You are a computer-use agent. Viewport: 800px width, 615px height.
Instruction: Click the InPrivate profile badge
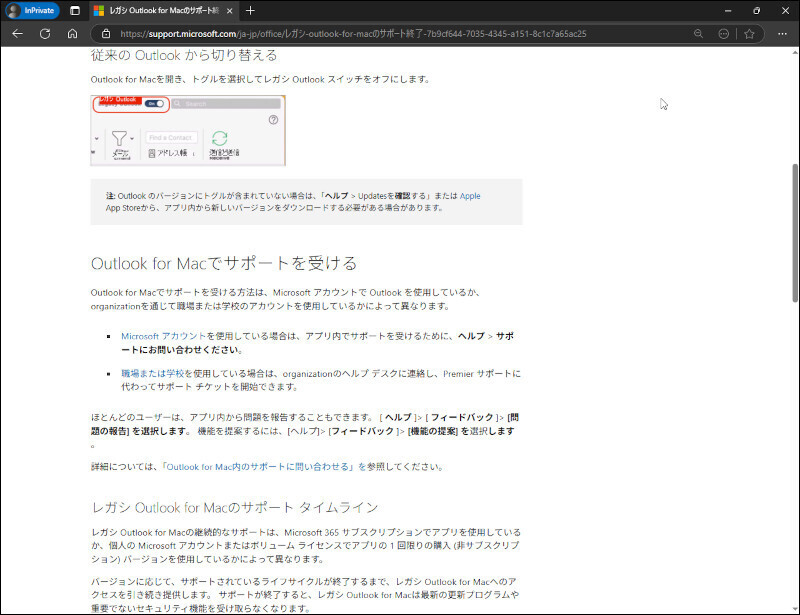pyautogui.click(x=33, y=10)
